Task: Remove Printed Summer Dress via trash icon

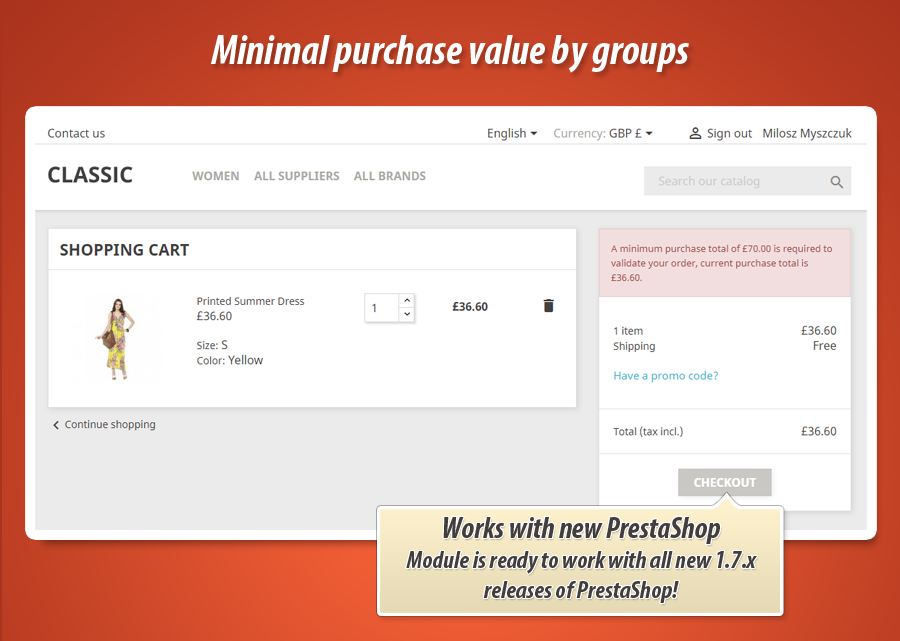Action: point(548,305)
